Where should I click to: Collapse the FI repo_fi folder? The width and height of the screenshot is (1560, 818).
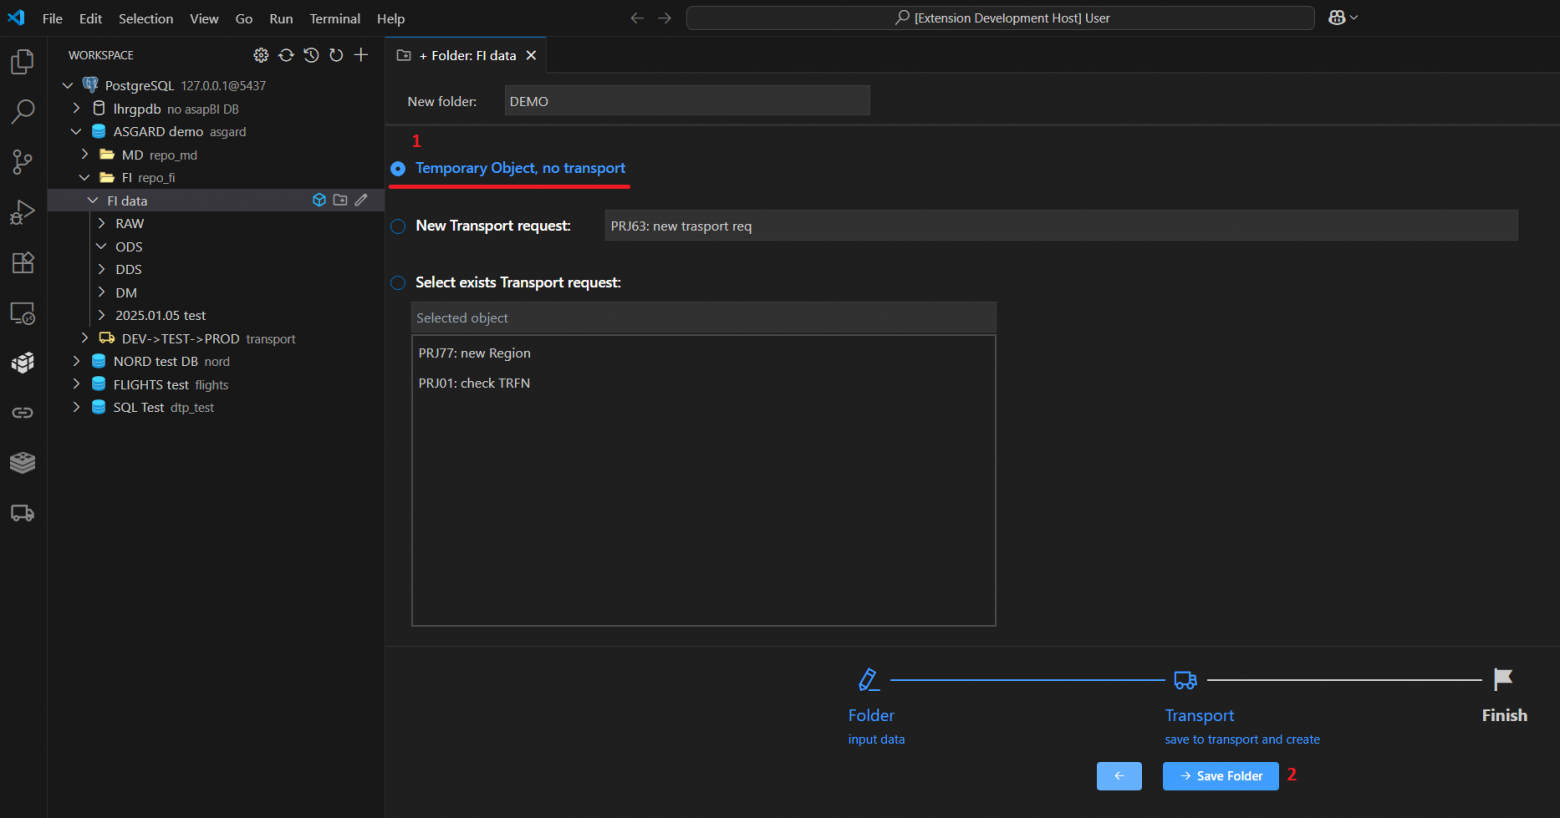click(85, 177)
